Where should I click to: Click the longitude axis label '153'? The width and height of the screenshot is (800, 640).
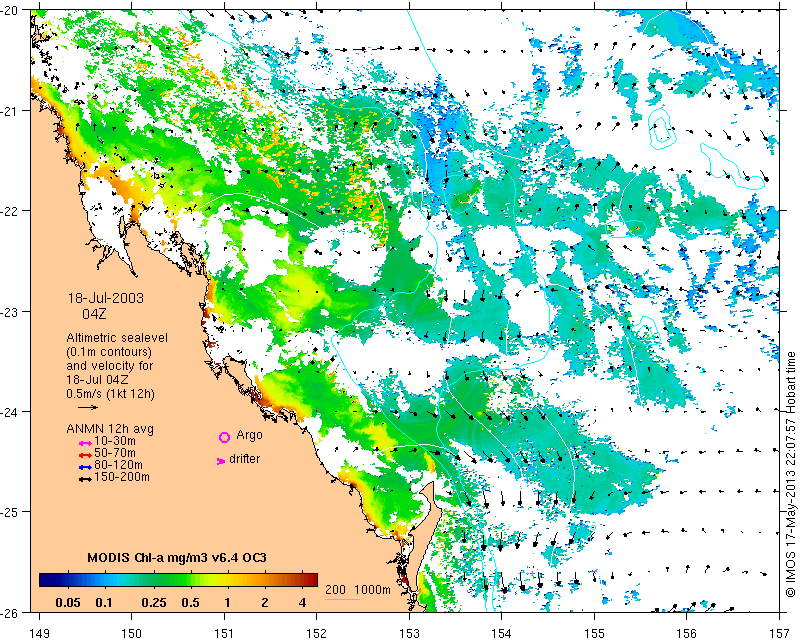(409, 633)
